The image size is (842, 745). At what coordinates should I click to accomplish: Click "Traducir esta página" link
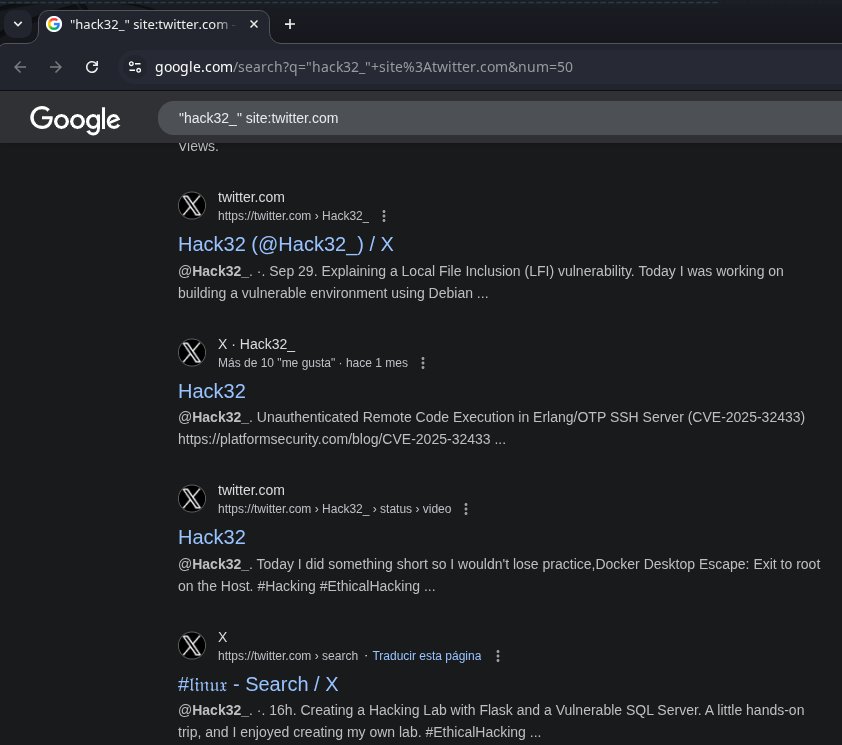[427, 656]
